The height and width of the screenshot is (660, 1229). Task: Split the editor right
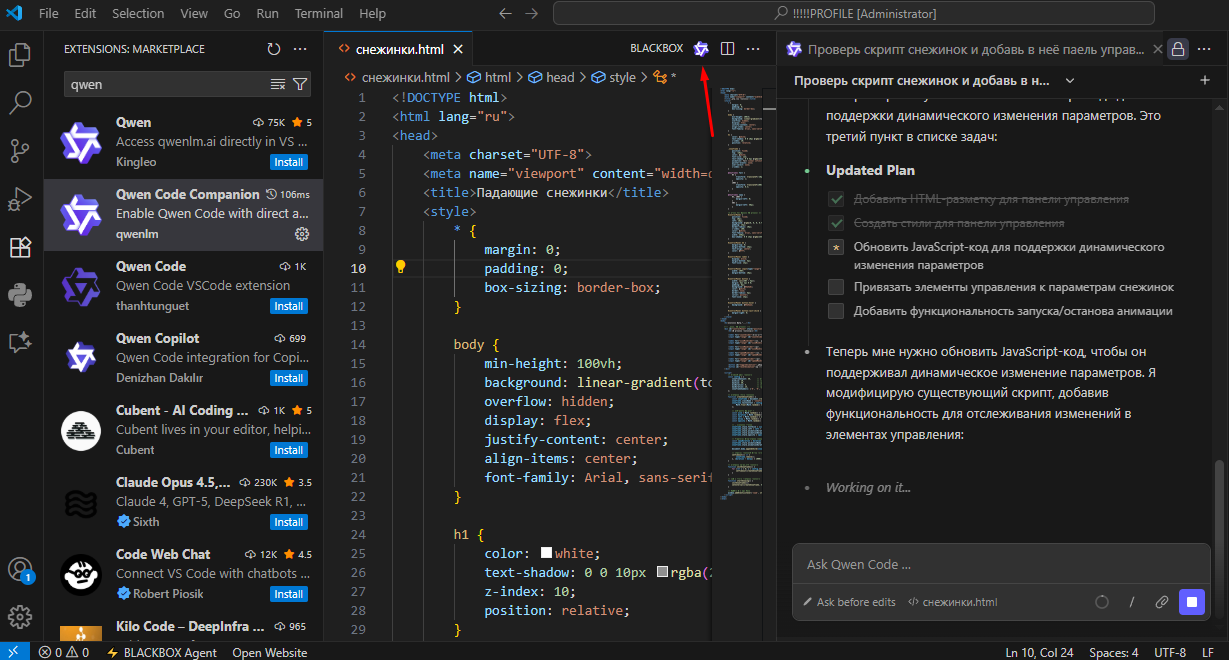(728, 49)
